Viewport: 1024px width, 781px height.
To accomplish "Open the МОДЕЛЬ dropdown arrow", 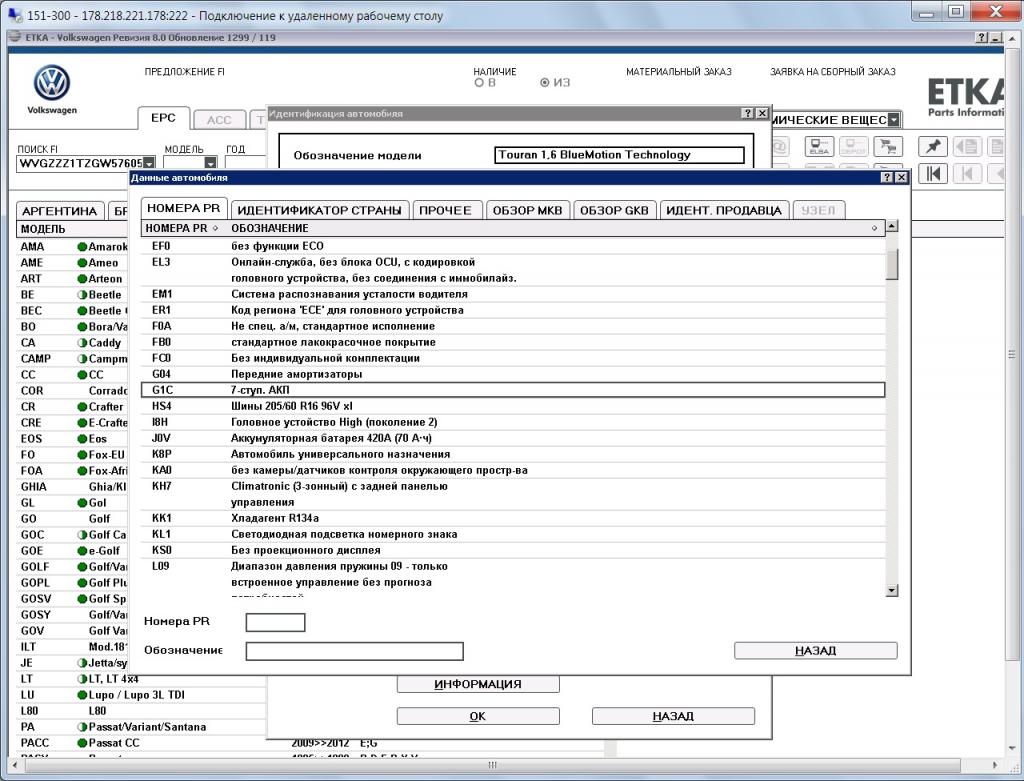I will pos(210,163).
